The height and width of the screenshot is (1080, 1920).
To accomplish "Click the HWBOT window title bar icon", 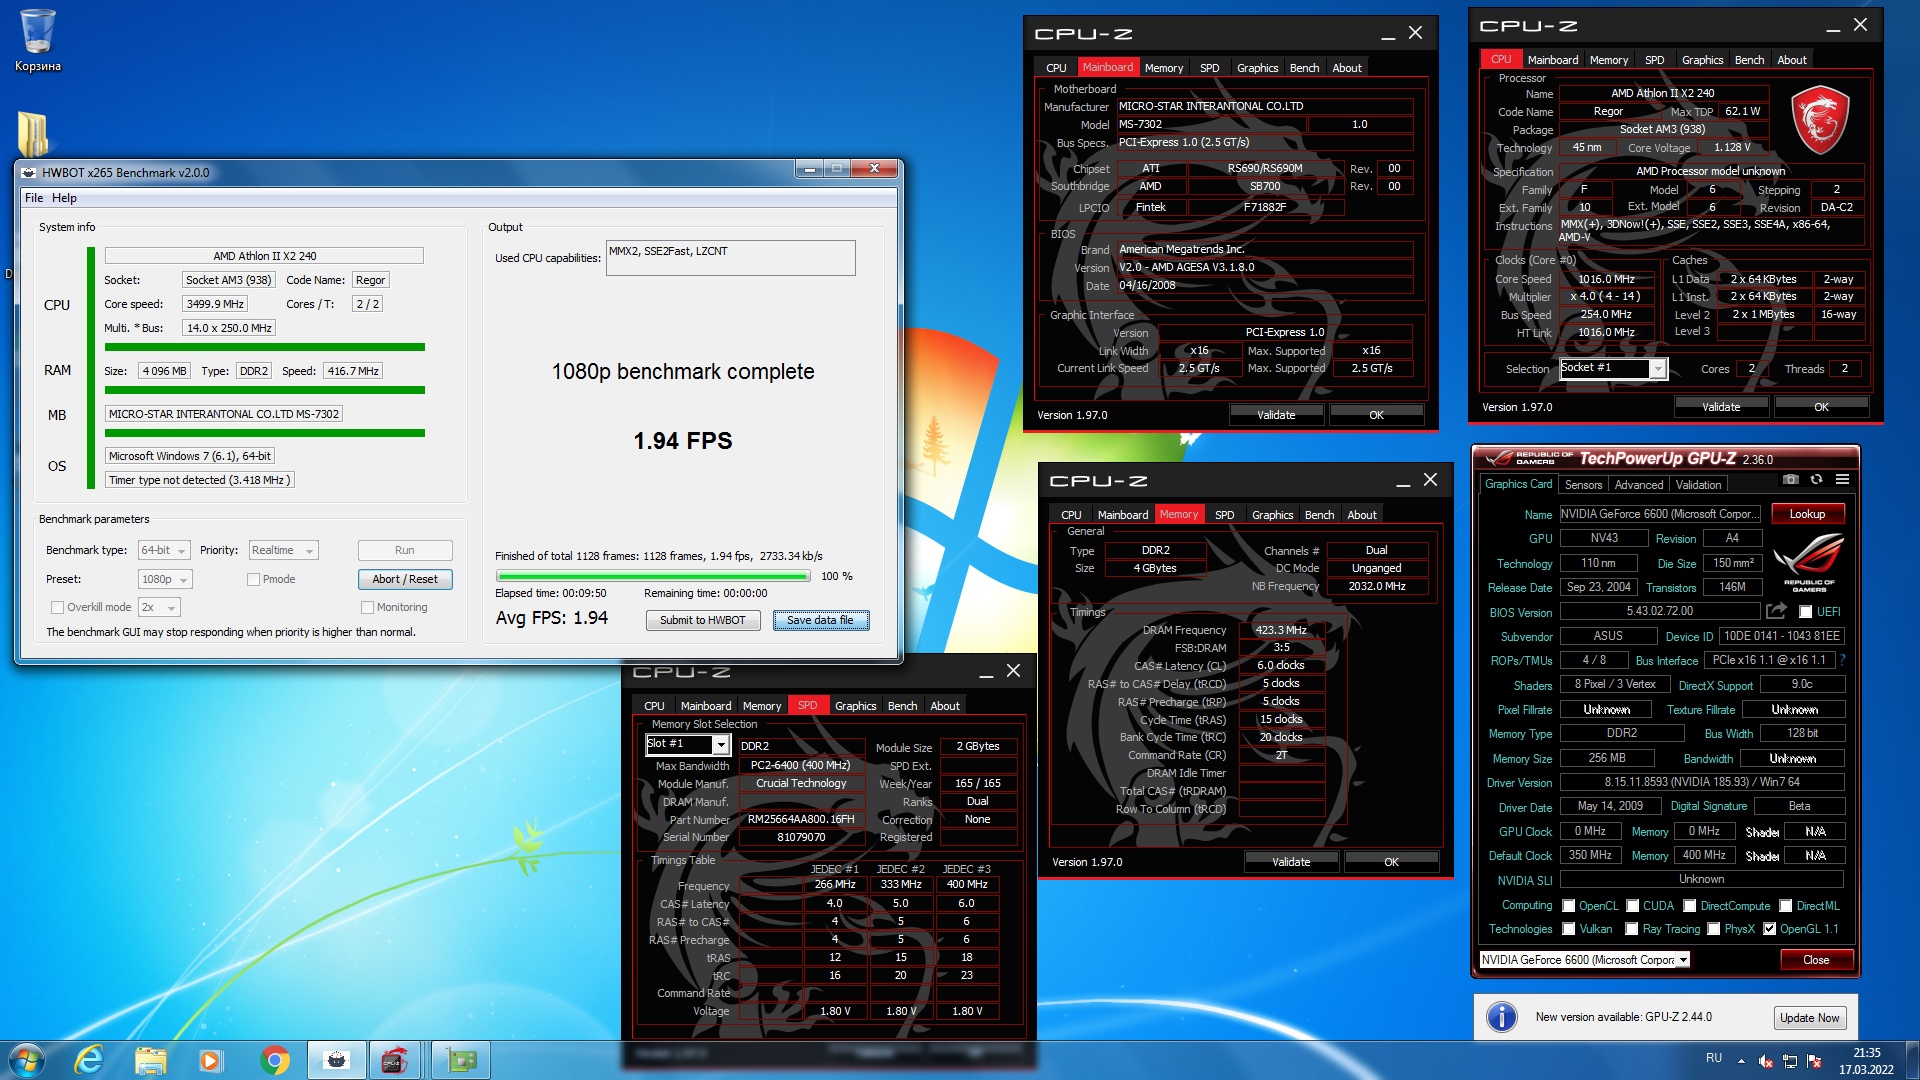I will click(x=29, y=172).
